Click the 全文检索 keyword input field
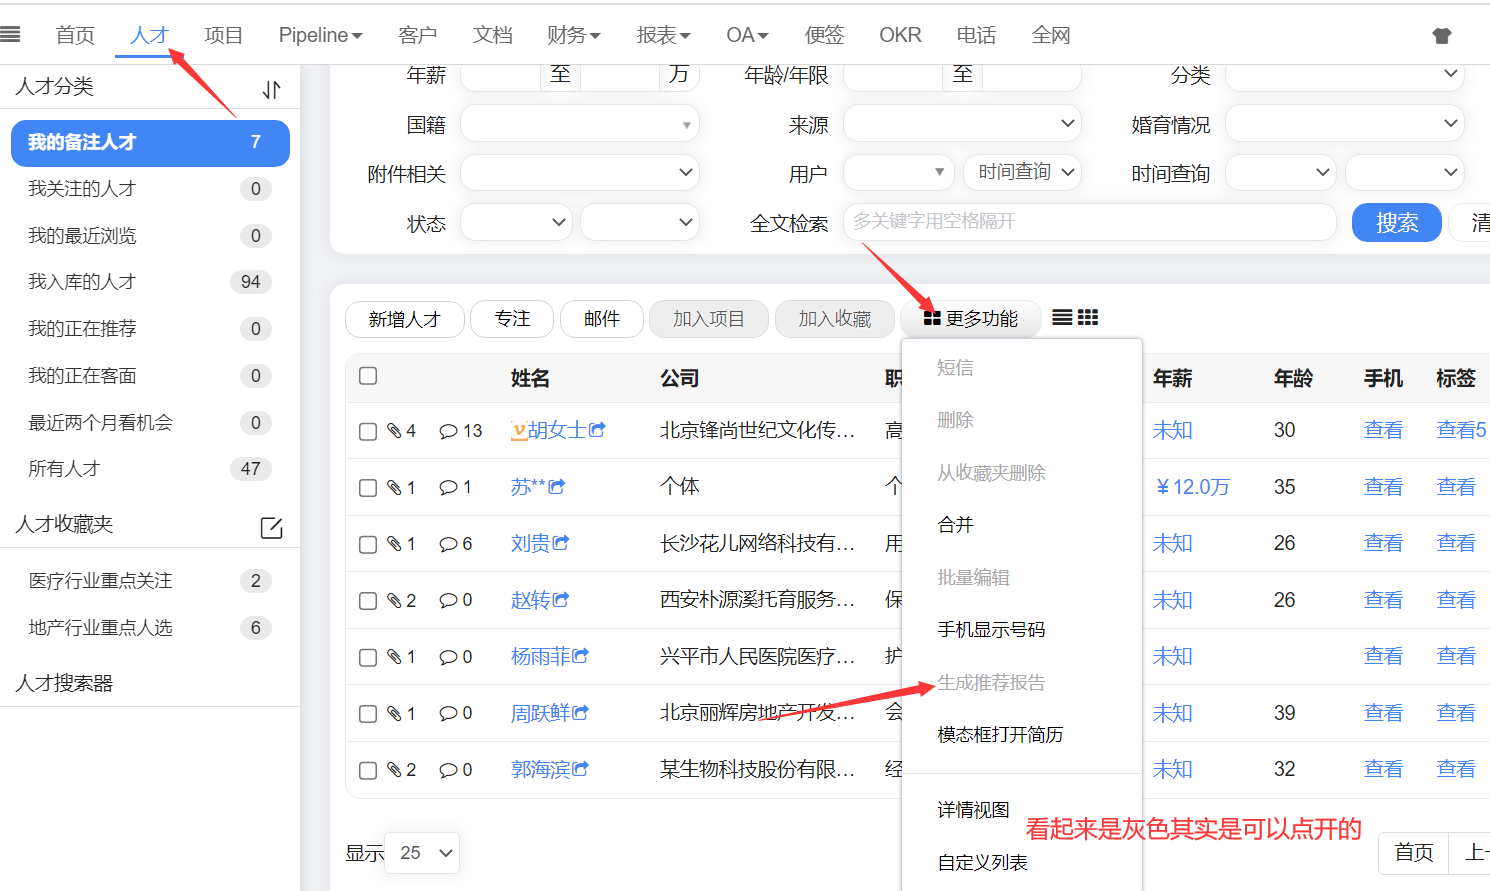Screen dimensions: 1490x891 [x=1089, y=222]
